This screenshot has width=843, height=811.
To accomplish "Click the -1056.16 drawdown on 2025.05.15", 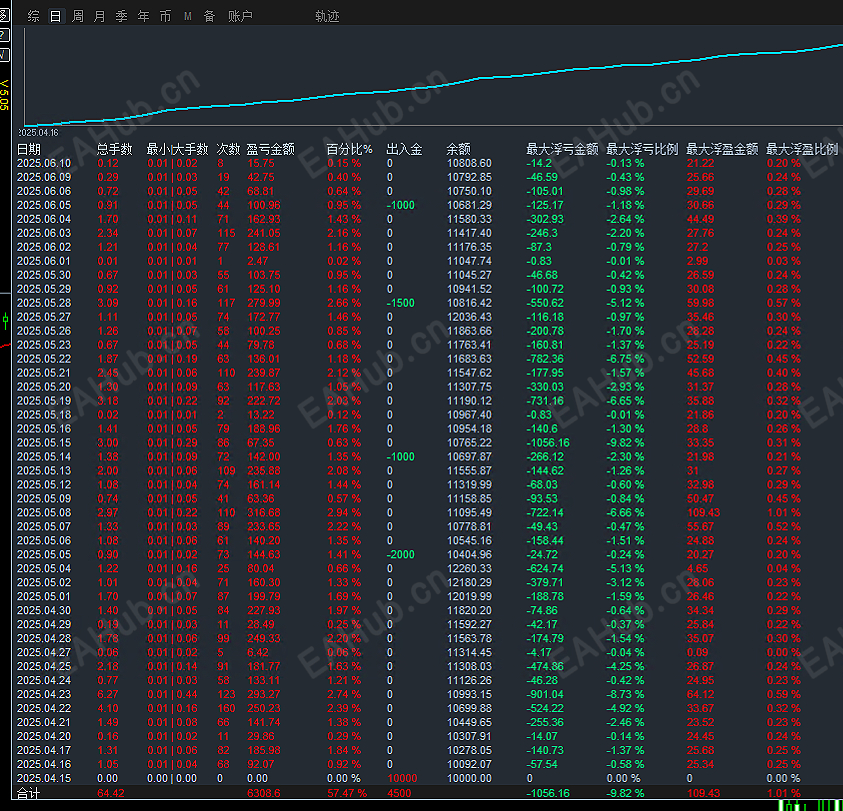I will [548, 443].
